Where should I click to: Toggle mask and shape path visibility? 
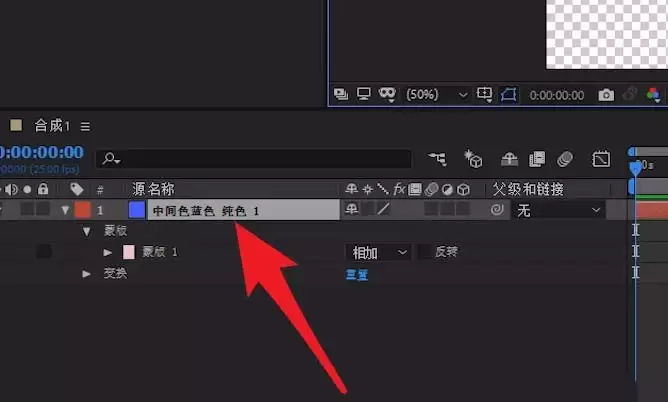(508, 94)
